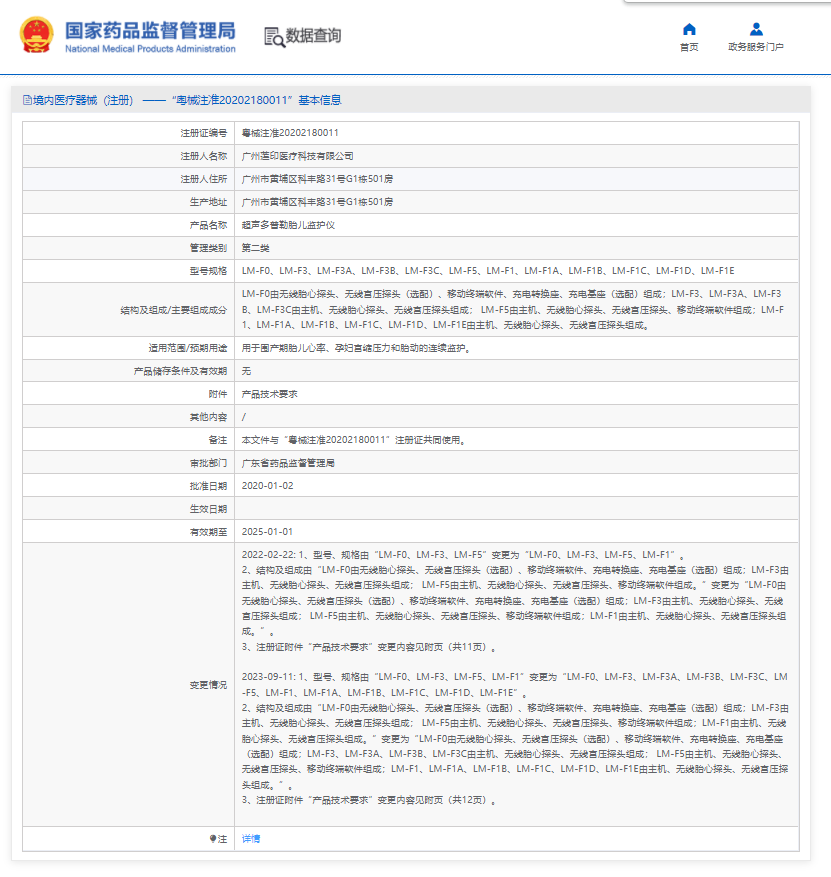Click the 共12页 attachment change line
This screenshot has height=877, width=831.
click(x=369, y=800)
